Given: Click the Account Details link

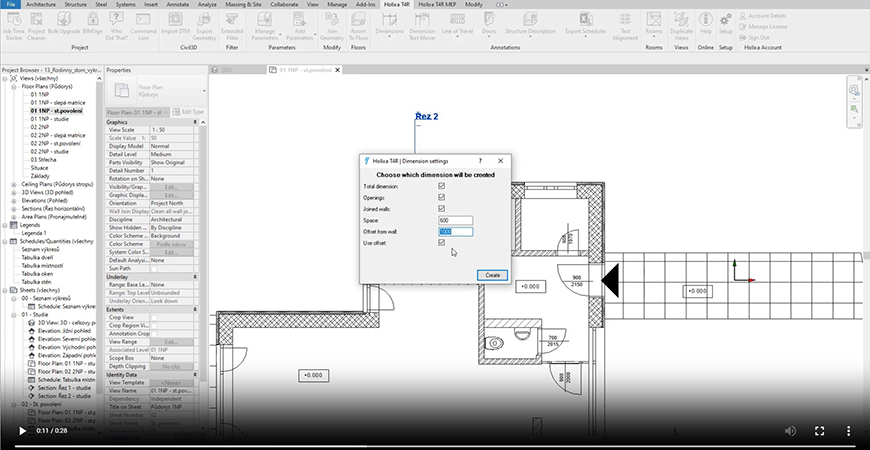Looking at the screenshot, I should [x=763, y=16].
